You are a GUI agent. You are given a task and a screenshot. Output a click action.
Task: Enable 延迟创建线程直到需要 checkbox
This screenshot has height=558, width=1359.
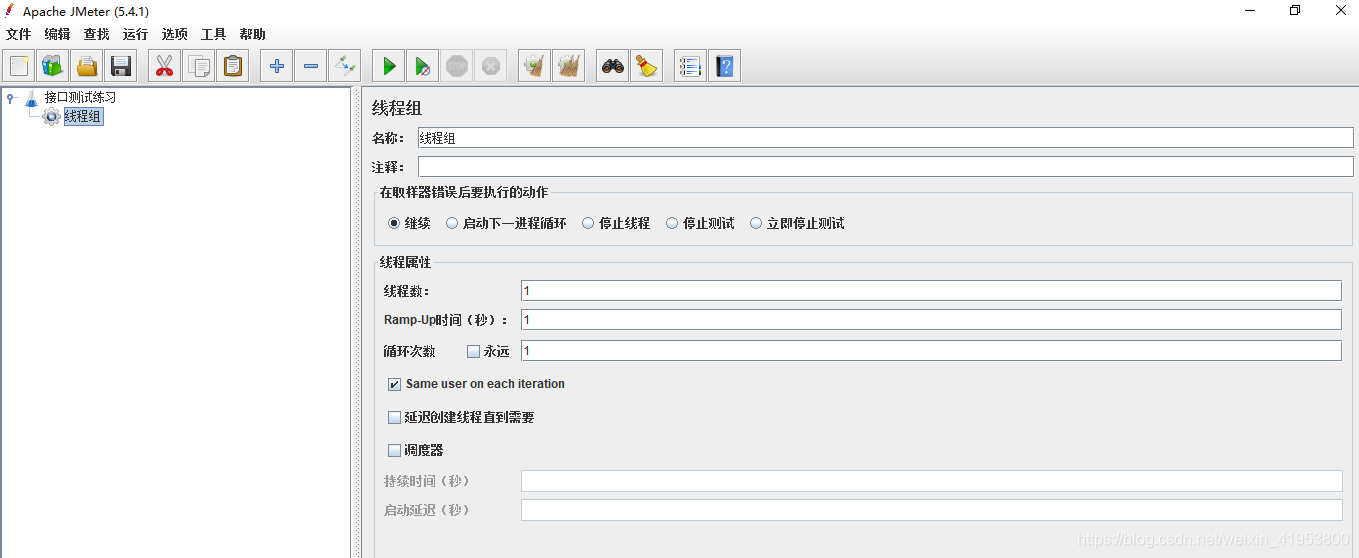(394, 417)
